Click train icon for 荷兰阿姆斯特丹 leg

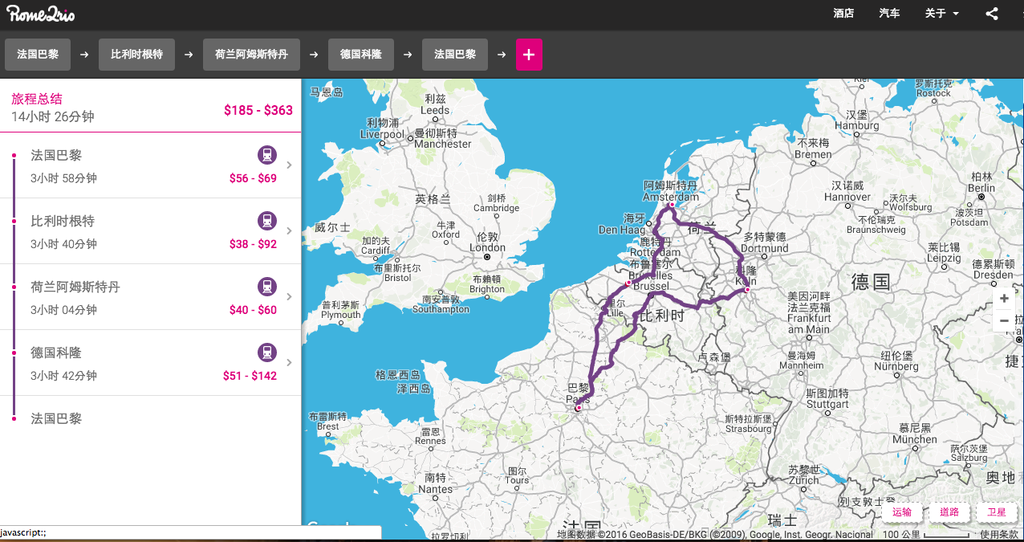[x=267, y=286]
